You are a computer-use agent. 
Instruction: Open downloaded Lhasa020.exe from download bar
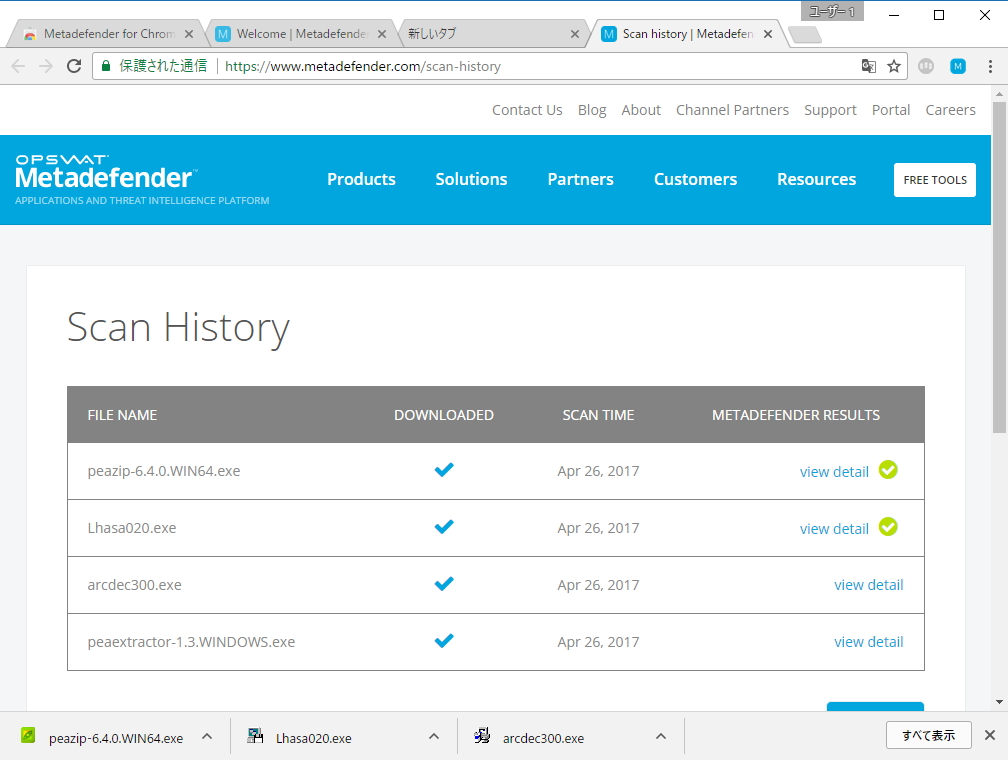[301, 737]
